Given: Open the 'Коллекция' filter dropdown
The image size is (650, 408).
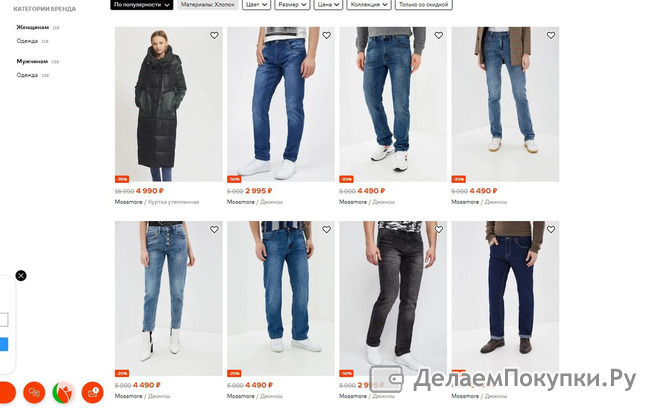Looking at the screenshot, I should (369, 5).
